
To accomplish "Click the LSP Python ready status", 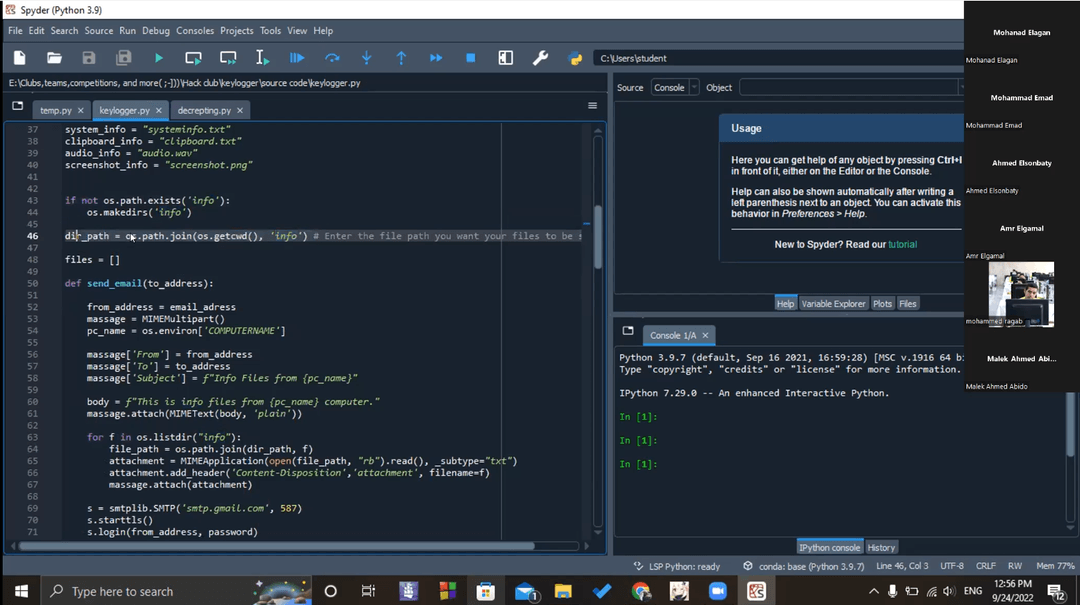I will [676, 566].
